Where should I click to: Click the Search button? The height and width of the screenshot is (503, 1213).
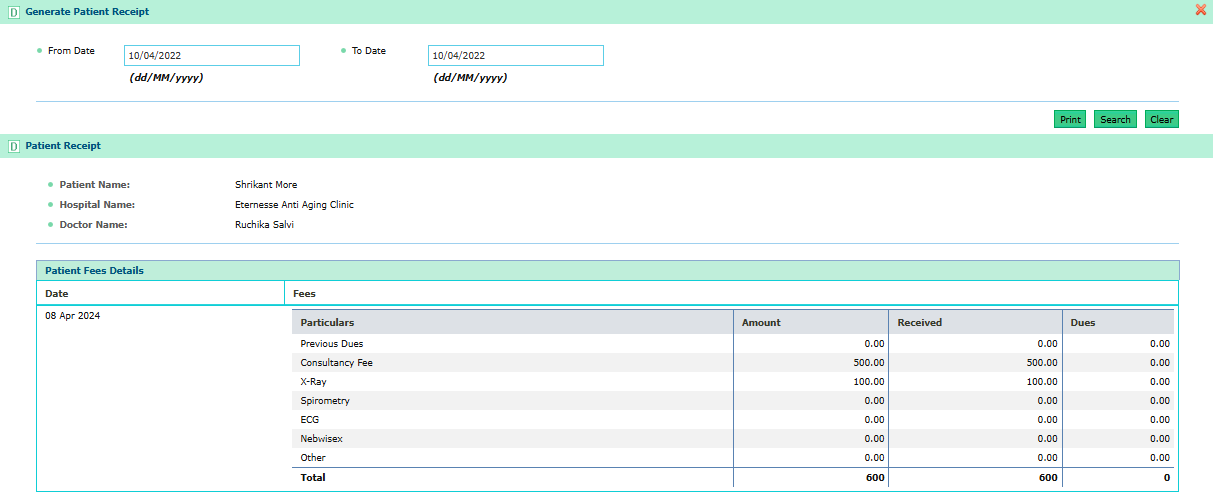(1115, 119)
